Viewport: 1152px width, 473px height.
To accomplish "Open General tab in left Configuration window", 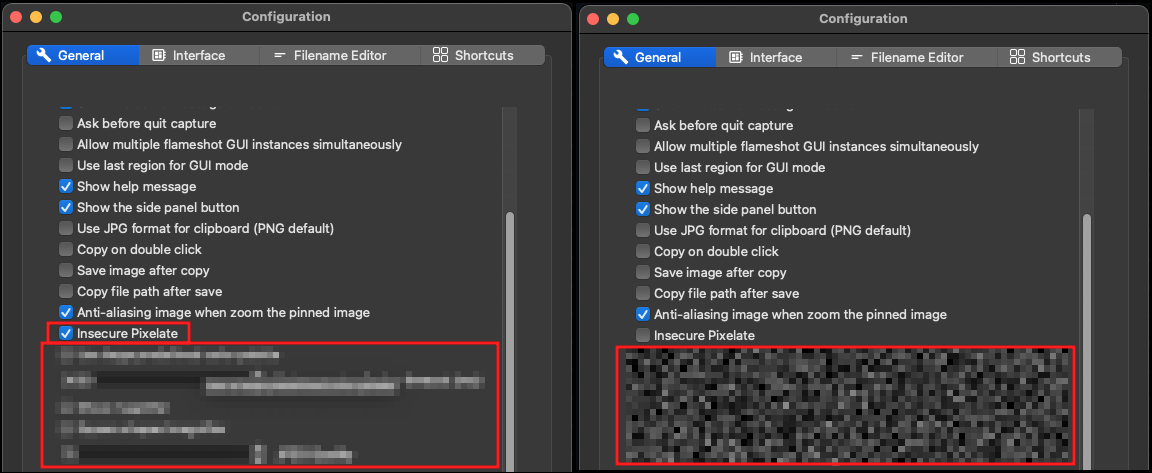I will pos(83,55).
